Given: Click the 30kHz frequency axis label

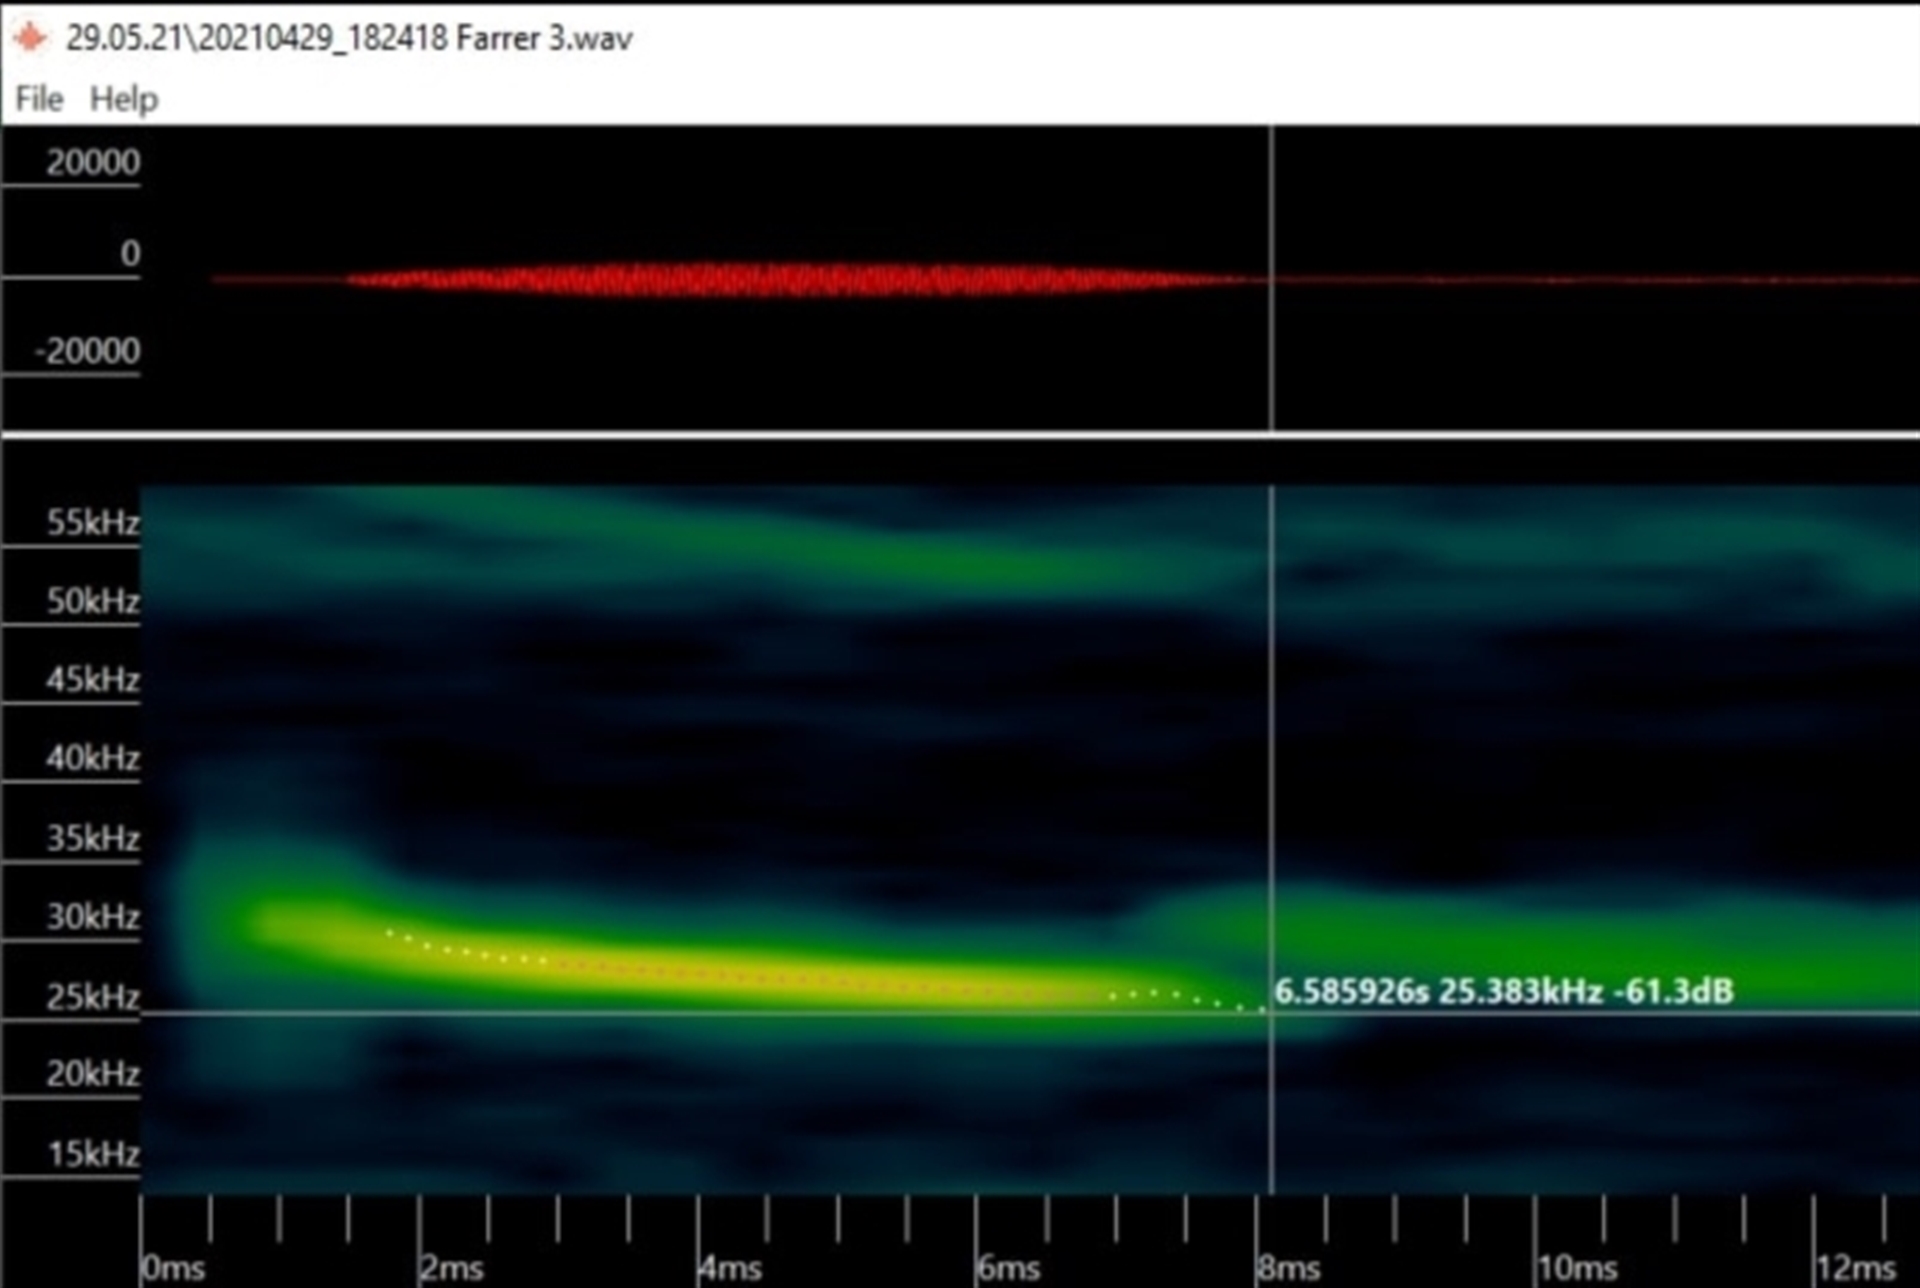Looking at the screenshot, I should point(92,916).
